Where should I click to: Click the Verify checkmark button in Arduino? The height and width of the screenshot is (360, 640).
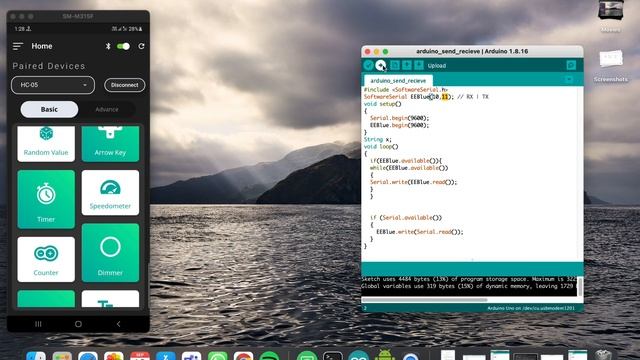(368, 65)
